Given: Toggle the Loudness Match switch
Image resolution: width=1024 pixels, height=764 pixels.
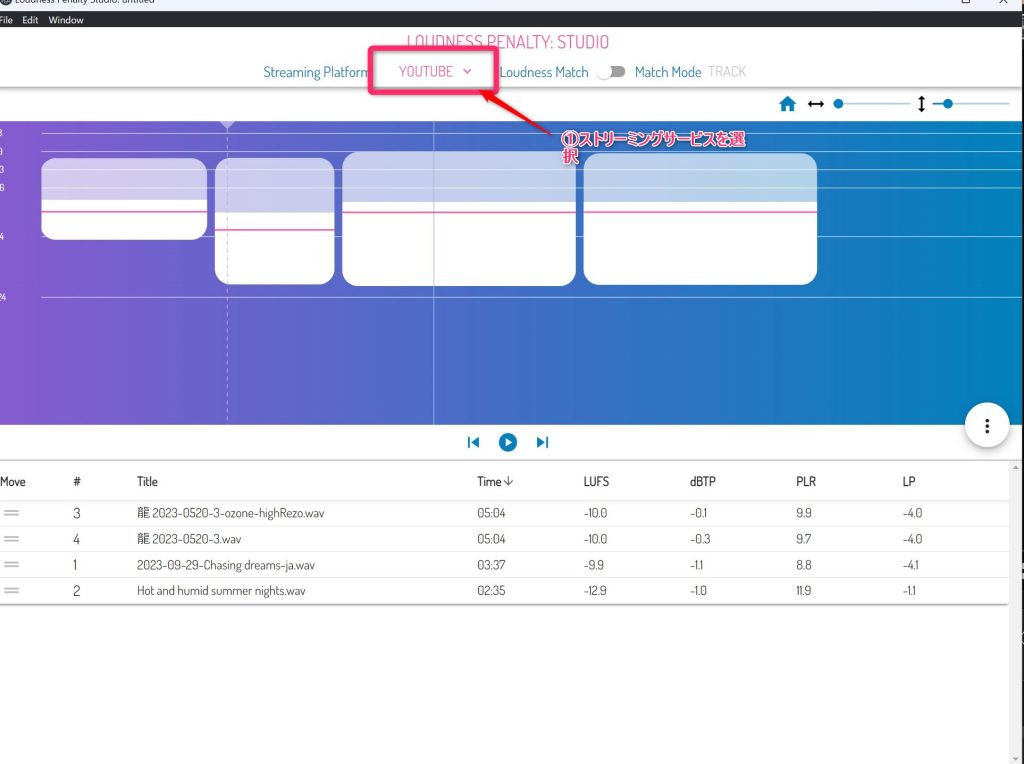Looking at the screenshot, I should pyautogui.click(x=611, y=72).
